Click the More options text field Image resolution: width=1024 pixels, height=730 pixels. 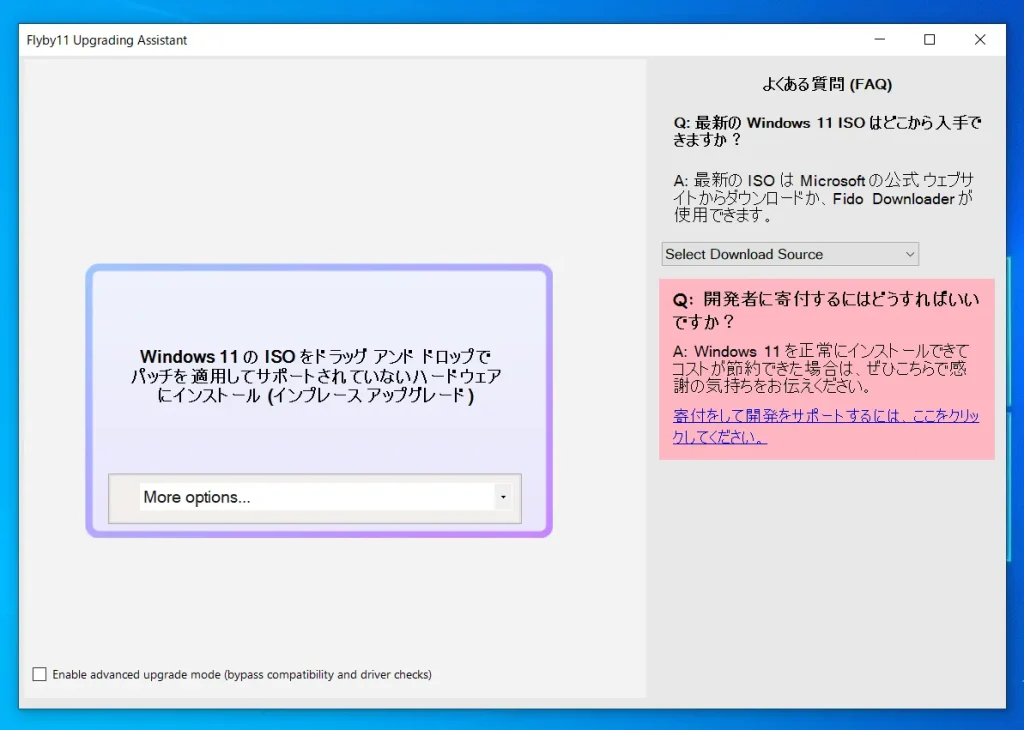[x=317, y=498]
